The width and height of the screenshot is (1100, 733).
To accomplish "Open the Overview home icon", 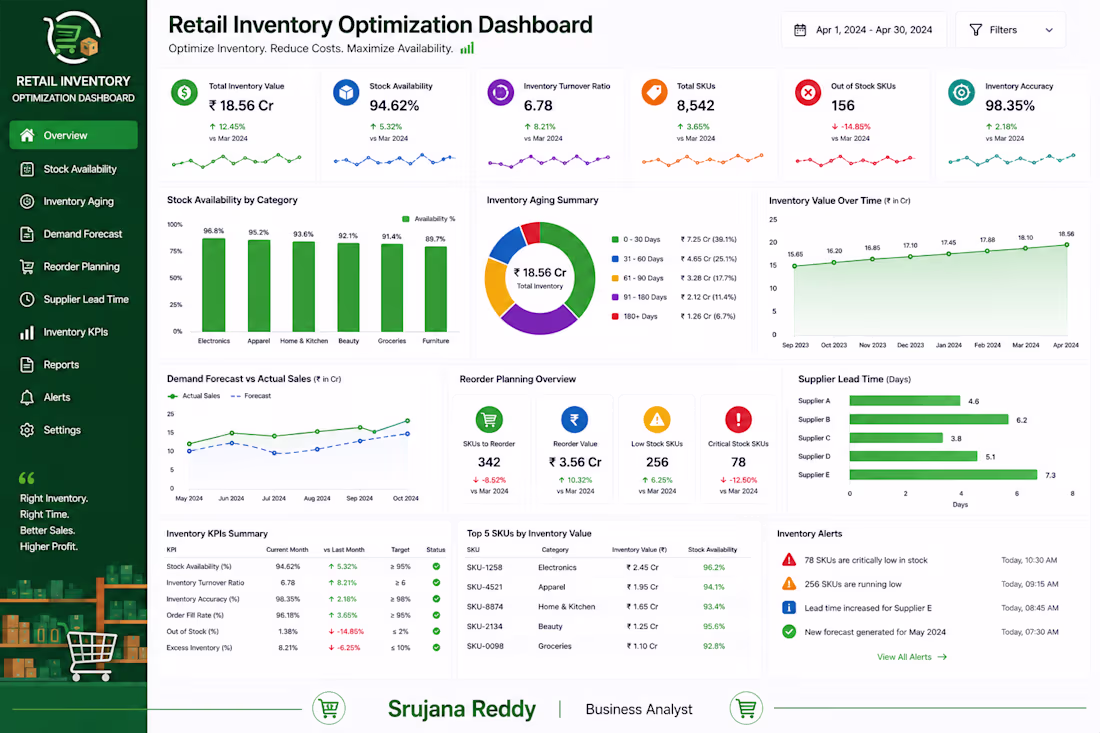I will pyautogui.click(x=27, y=135).
